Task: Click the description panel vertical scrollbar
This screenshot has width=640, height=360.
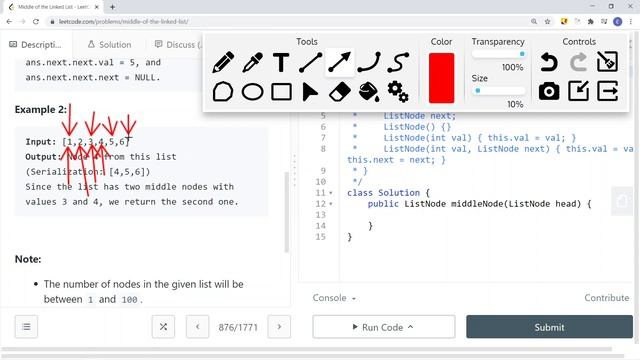Action: (x=287, y=212)
